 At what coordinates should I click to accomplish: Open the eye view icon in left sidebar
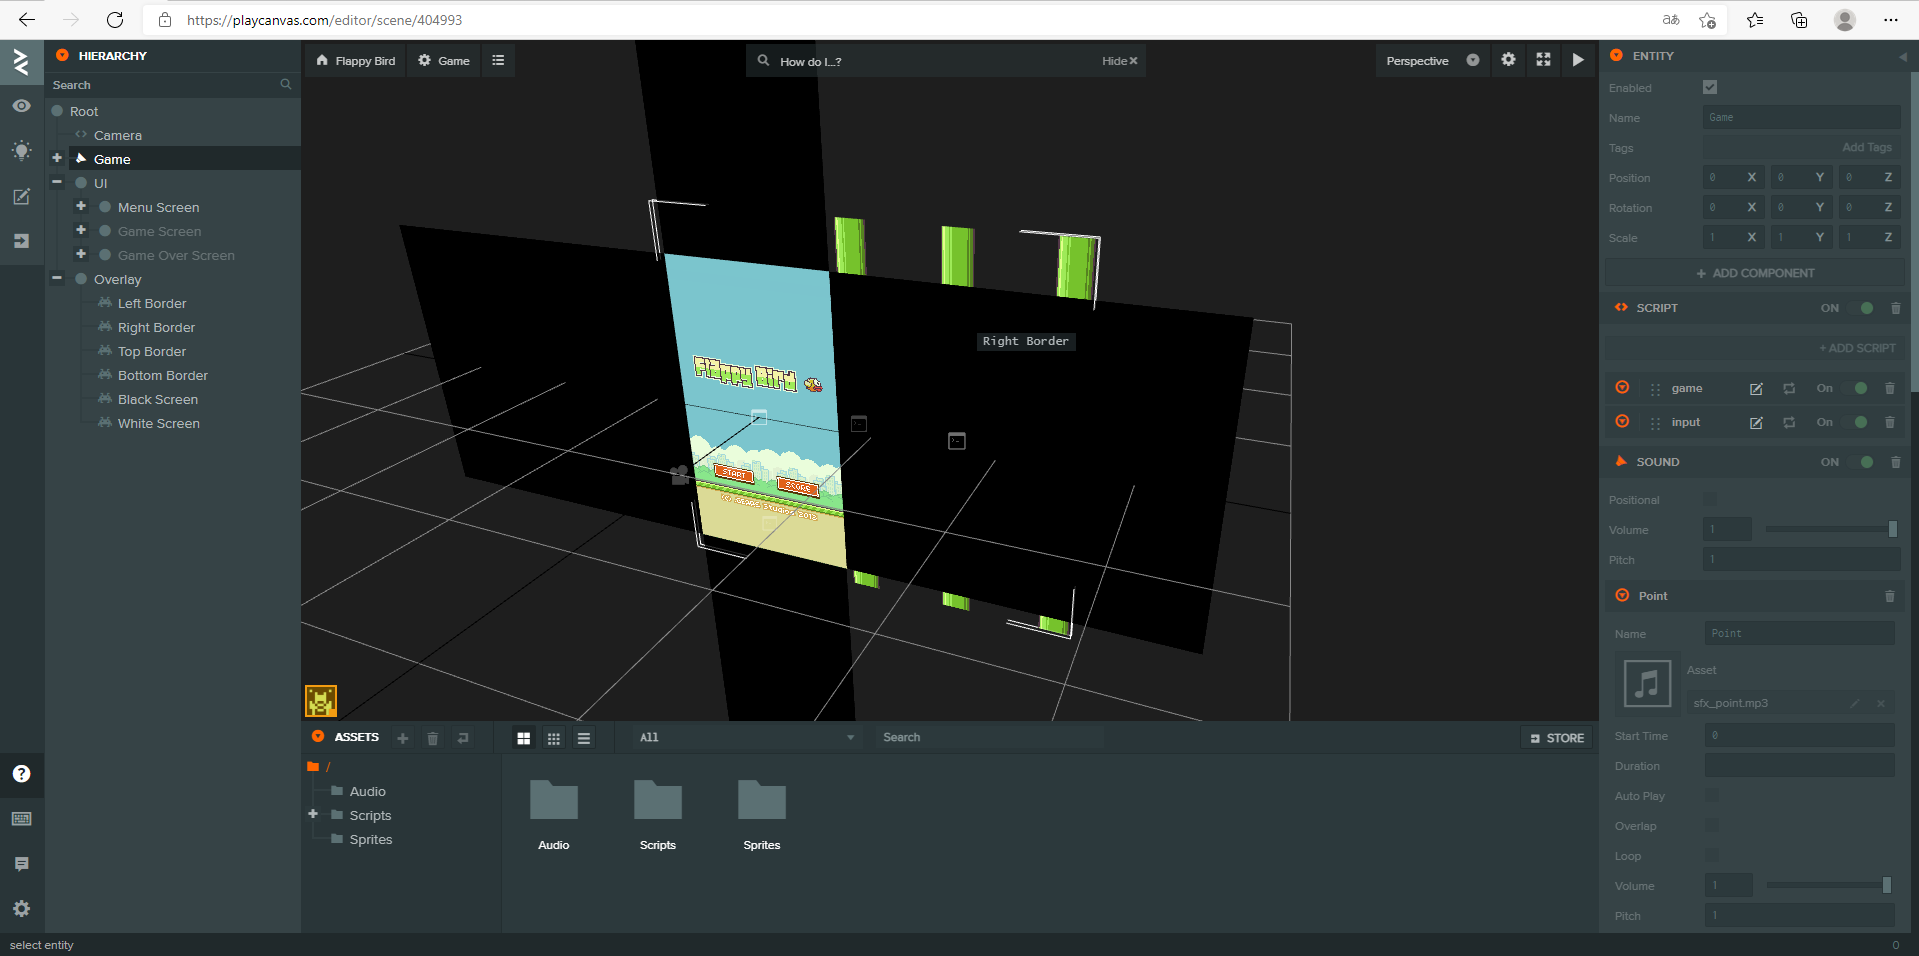(x=21, y=106)
